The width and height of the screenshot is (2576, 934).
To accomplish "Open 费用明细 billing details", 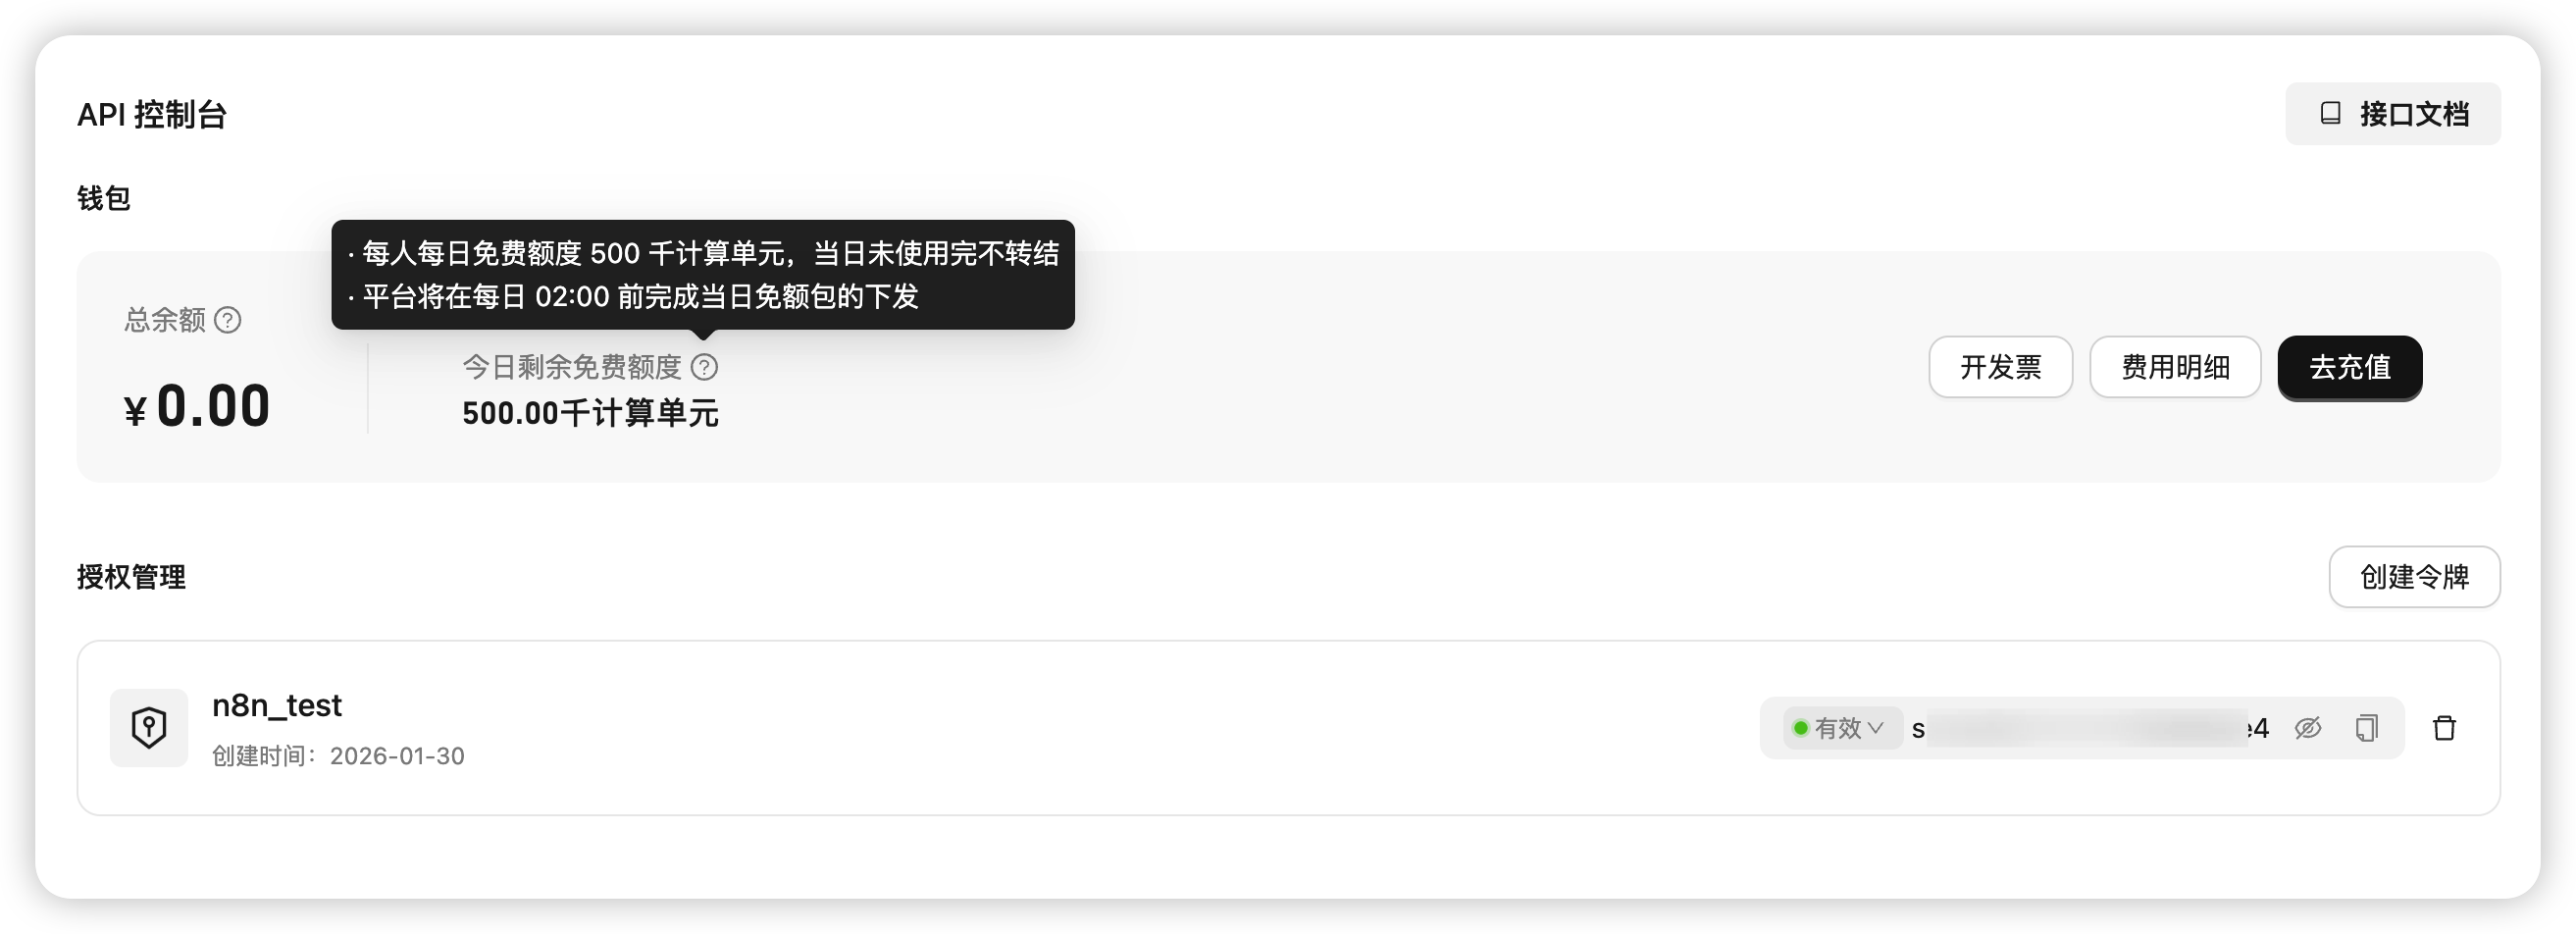I will [2175, 367].
